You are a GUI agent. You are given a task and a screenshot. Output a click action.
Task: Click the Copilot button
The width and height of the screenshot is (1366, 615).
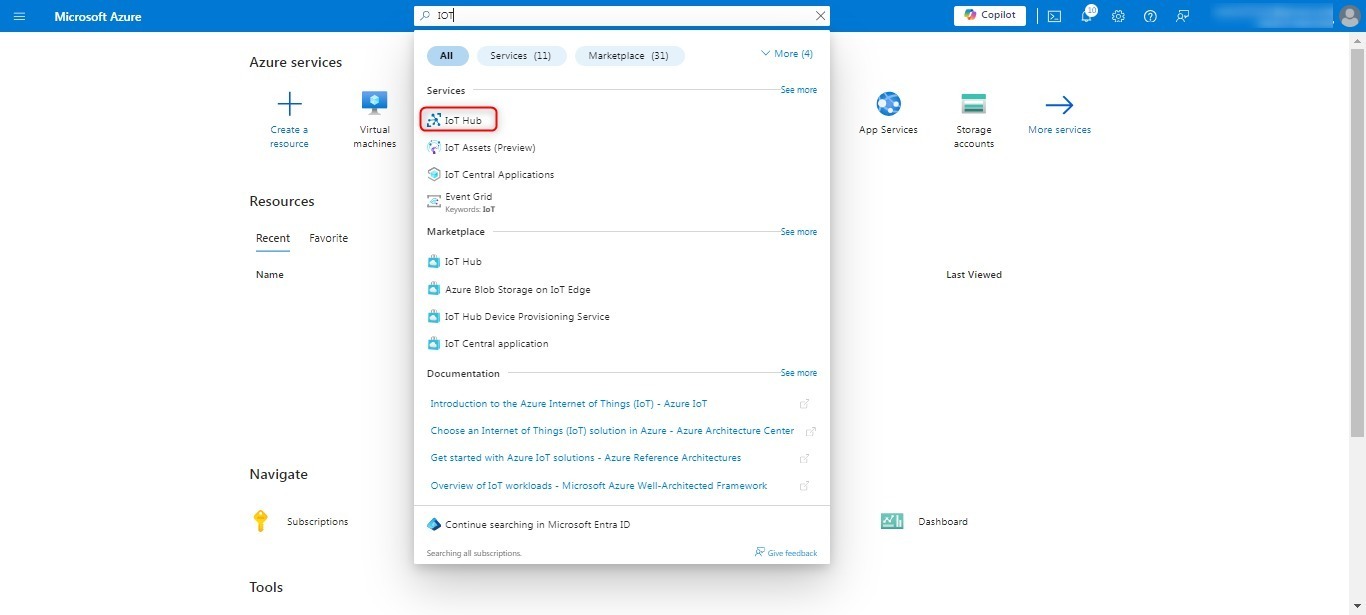click(x=990, y=15)
